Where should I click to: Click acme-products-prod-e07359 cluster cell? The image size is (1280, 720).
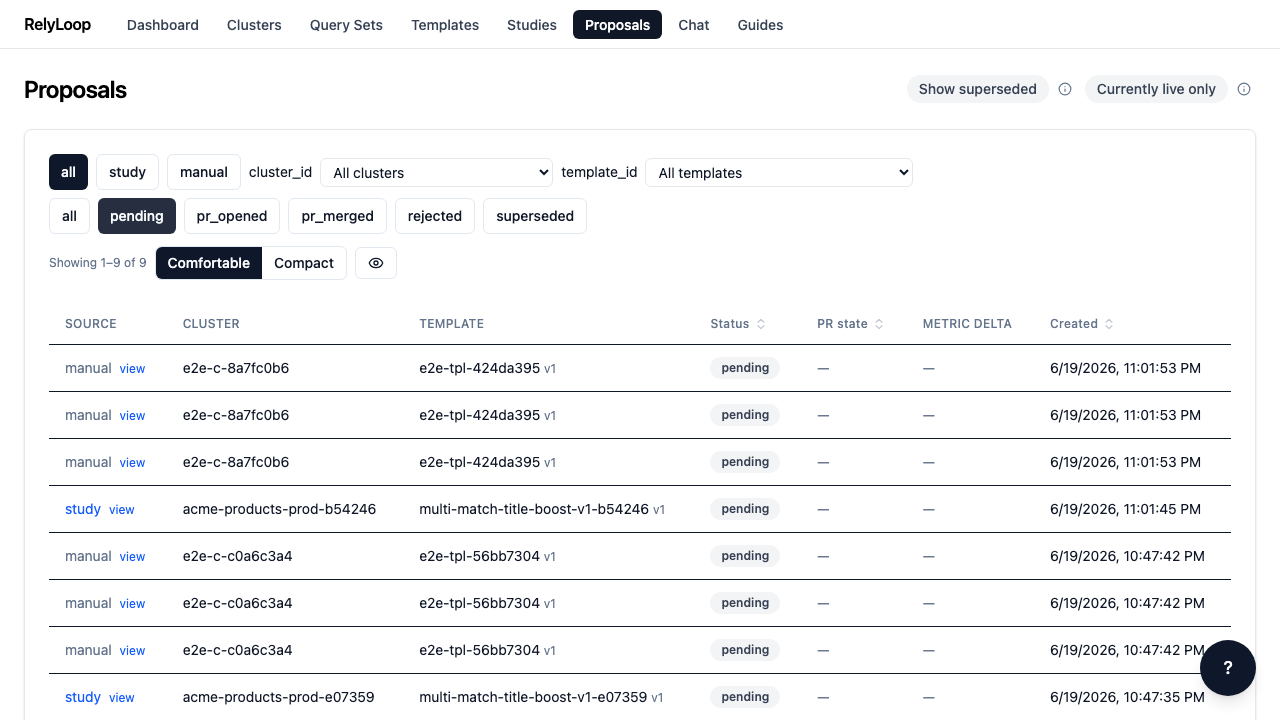click(x=279, y=697)
